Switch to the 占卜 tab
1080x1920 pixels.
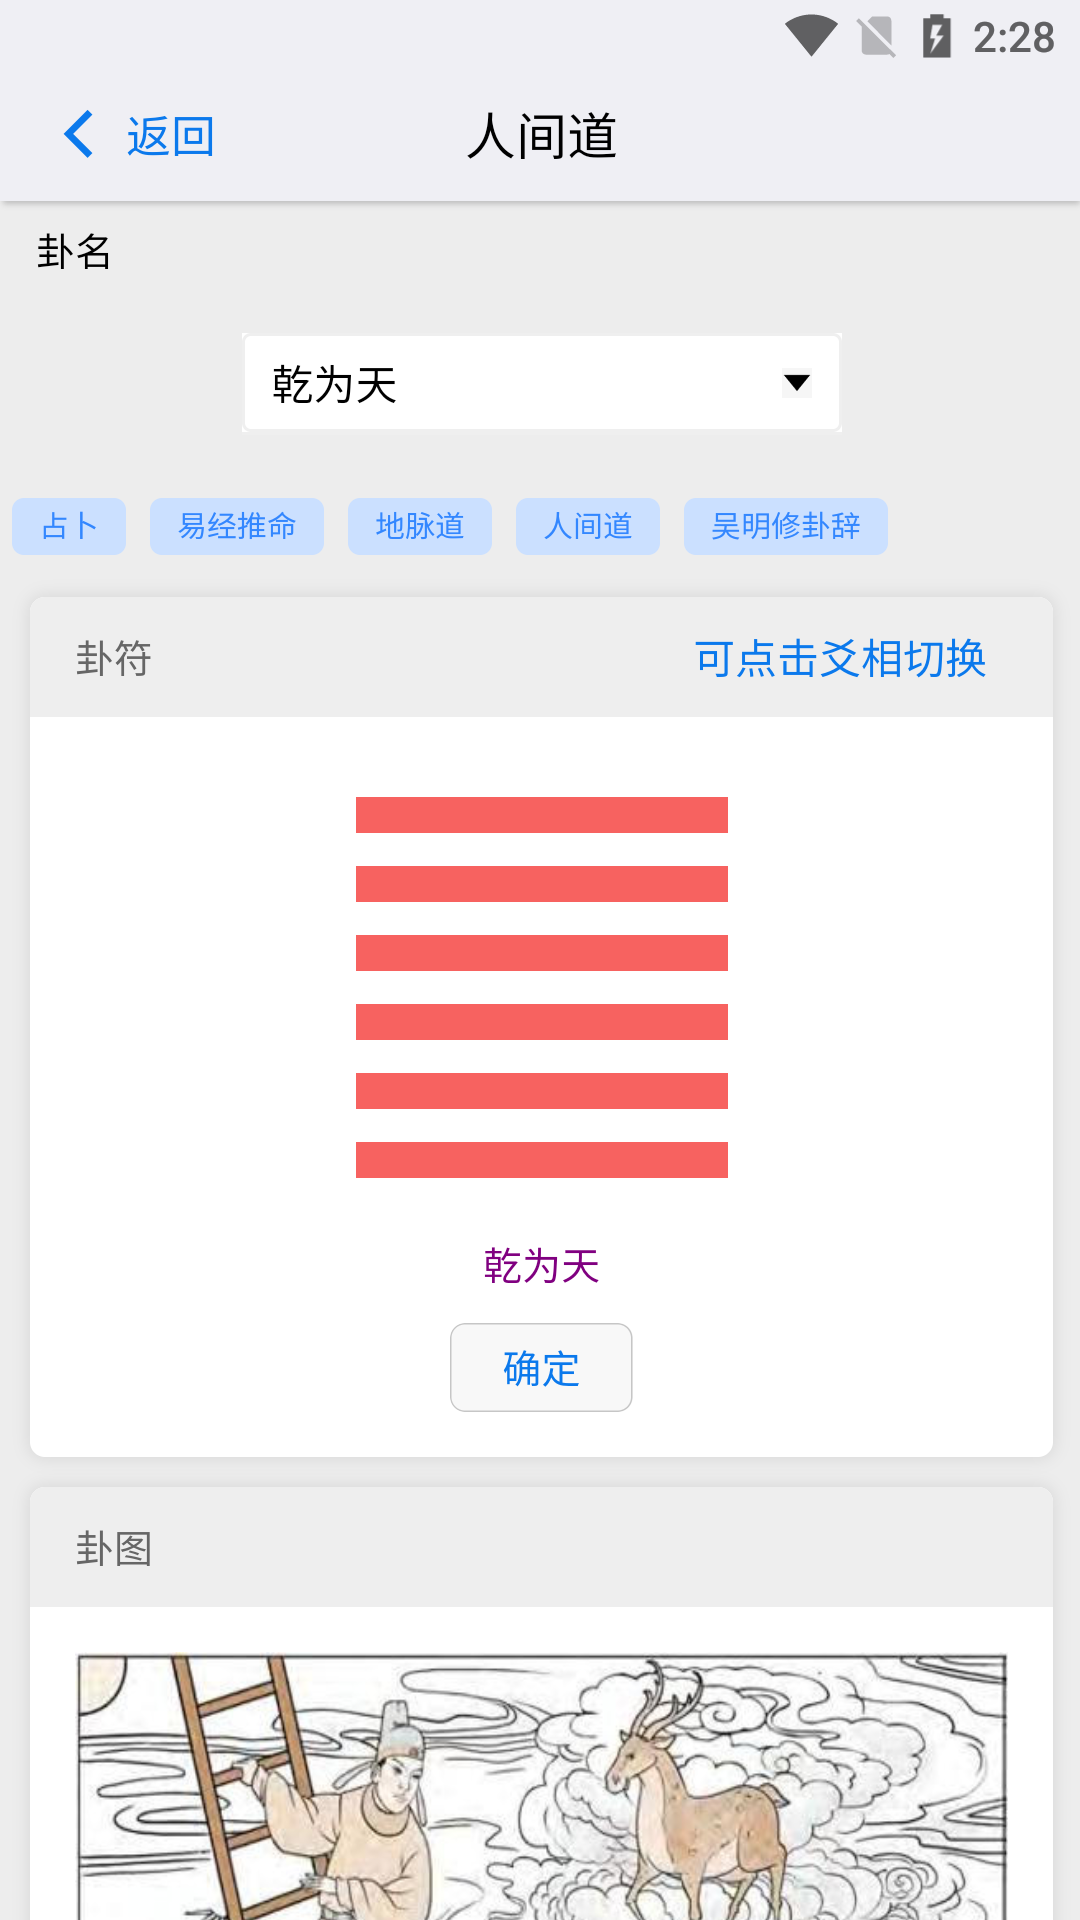[x=68, y=526]
